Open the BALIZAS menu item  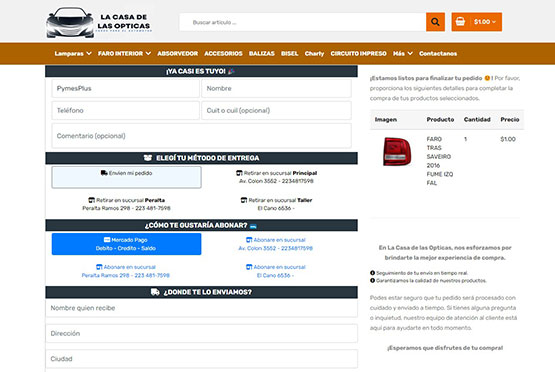[262, 53]
